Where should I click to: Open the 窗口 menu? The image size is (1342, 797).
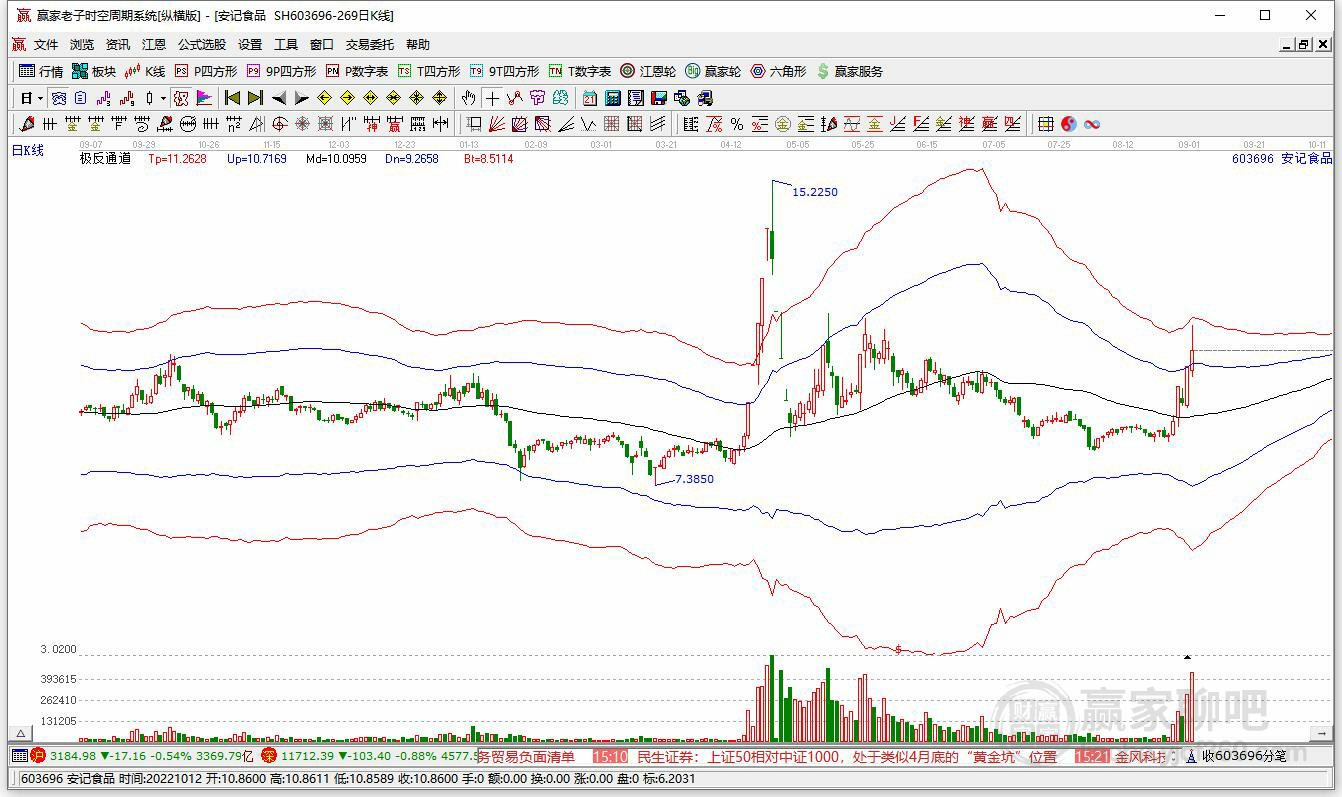click(322, 45)
